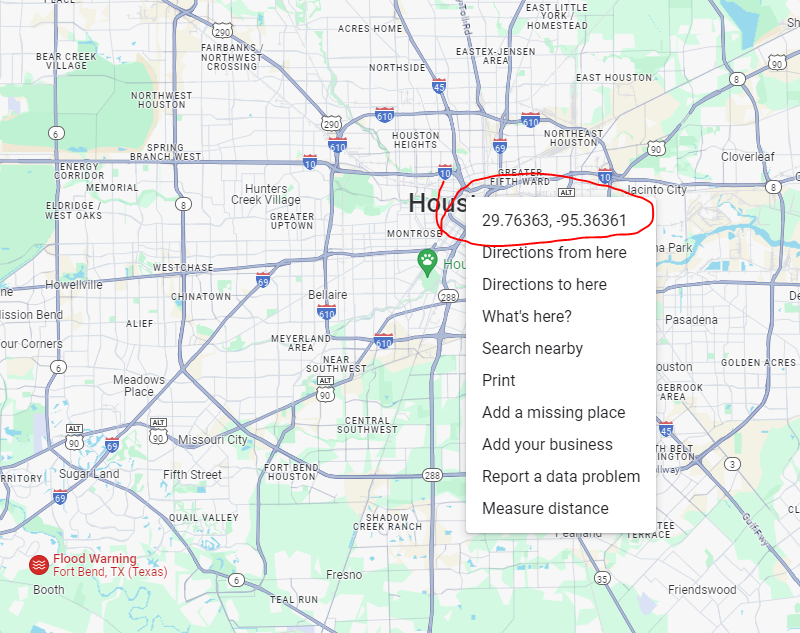Click the QUAIL VALLEY label
Viewport: 800px width, 633px height.
pyautogui.click(x=204, y=518)
